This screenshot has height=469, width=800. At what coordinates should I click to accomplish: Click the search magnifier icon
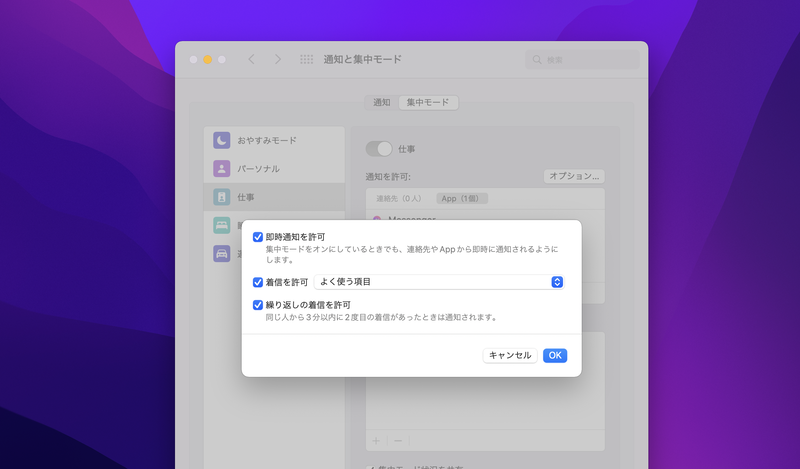(x=537, y=60)
